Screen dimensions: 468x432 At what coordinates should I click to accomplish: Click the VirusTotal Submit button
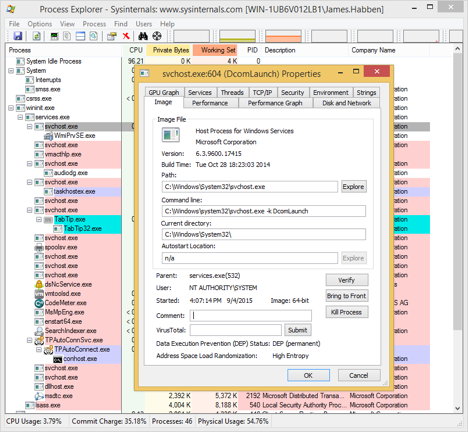tap(298, 330)
